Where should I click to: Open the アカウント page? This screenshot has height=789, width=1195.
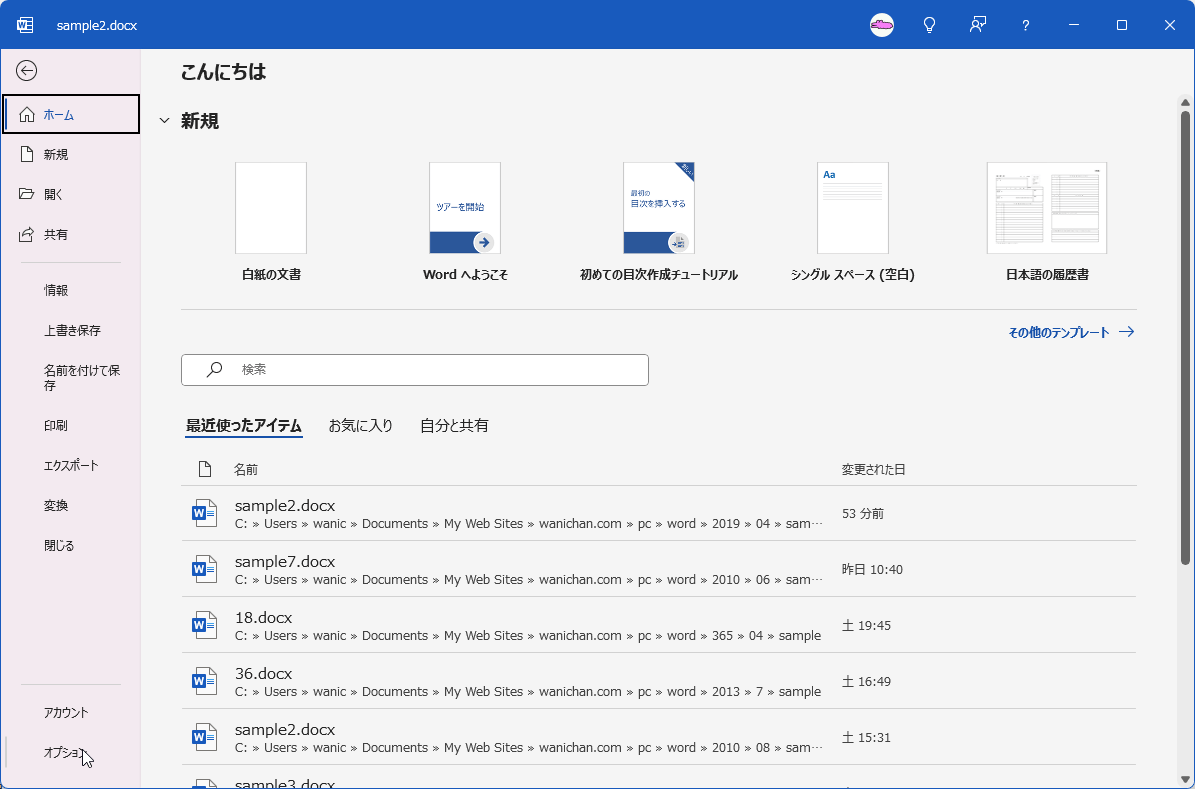pos(71,713)
